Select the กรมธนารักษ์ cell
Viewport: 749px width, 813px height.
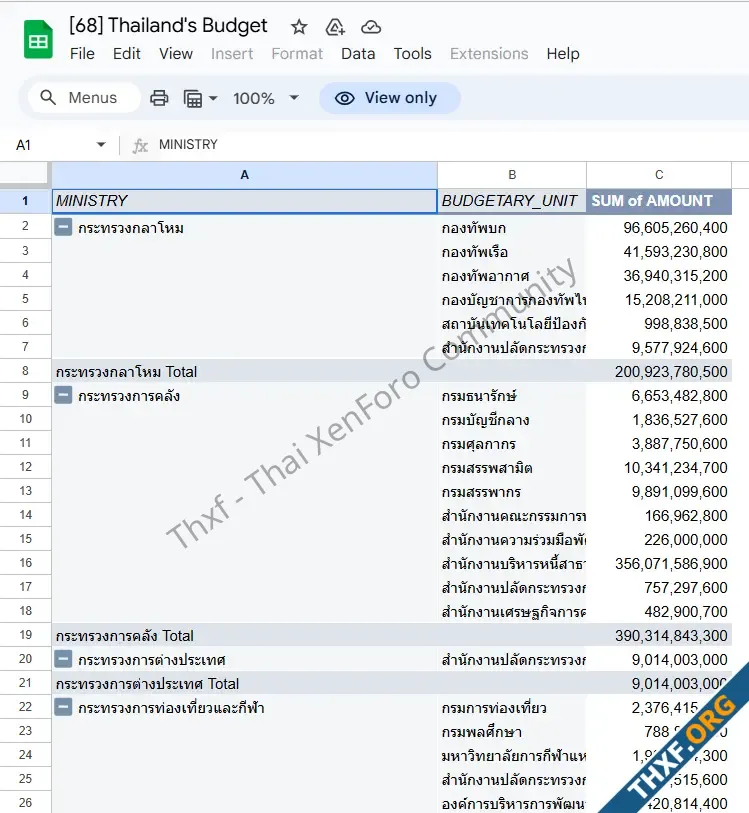point(512,396)
